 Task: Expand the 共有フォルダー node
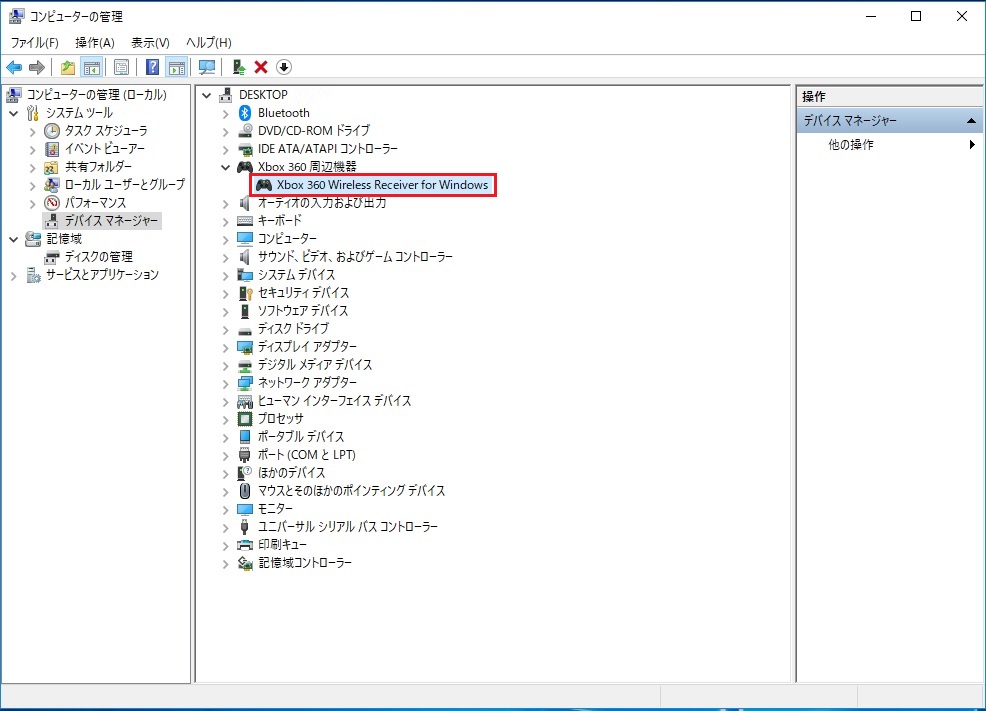32,168
